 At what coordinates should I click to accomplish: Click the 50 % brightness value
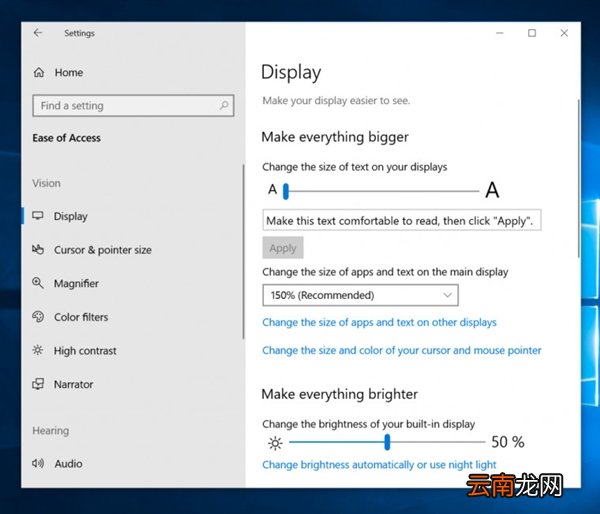coord(508,442)
